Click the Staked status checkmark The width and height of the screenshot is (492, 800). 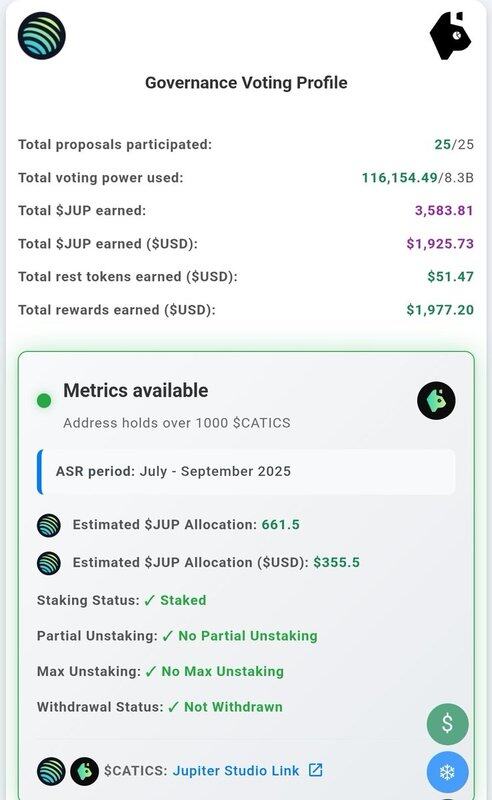[149, 601]
